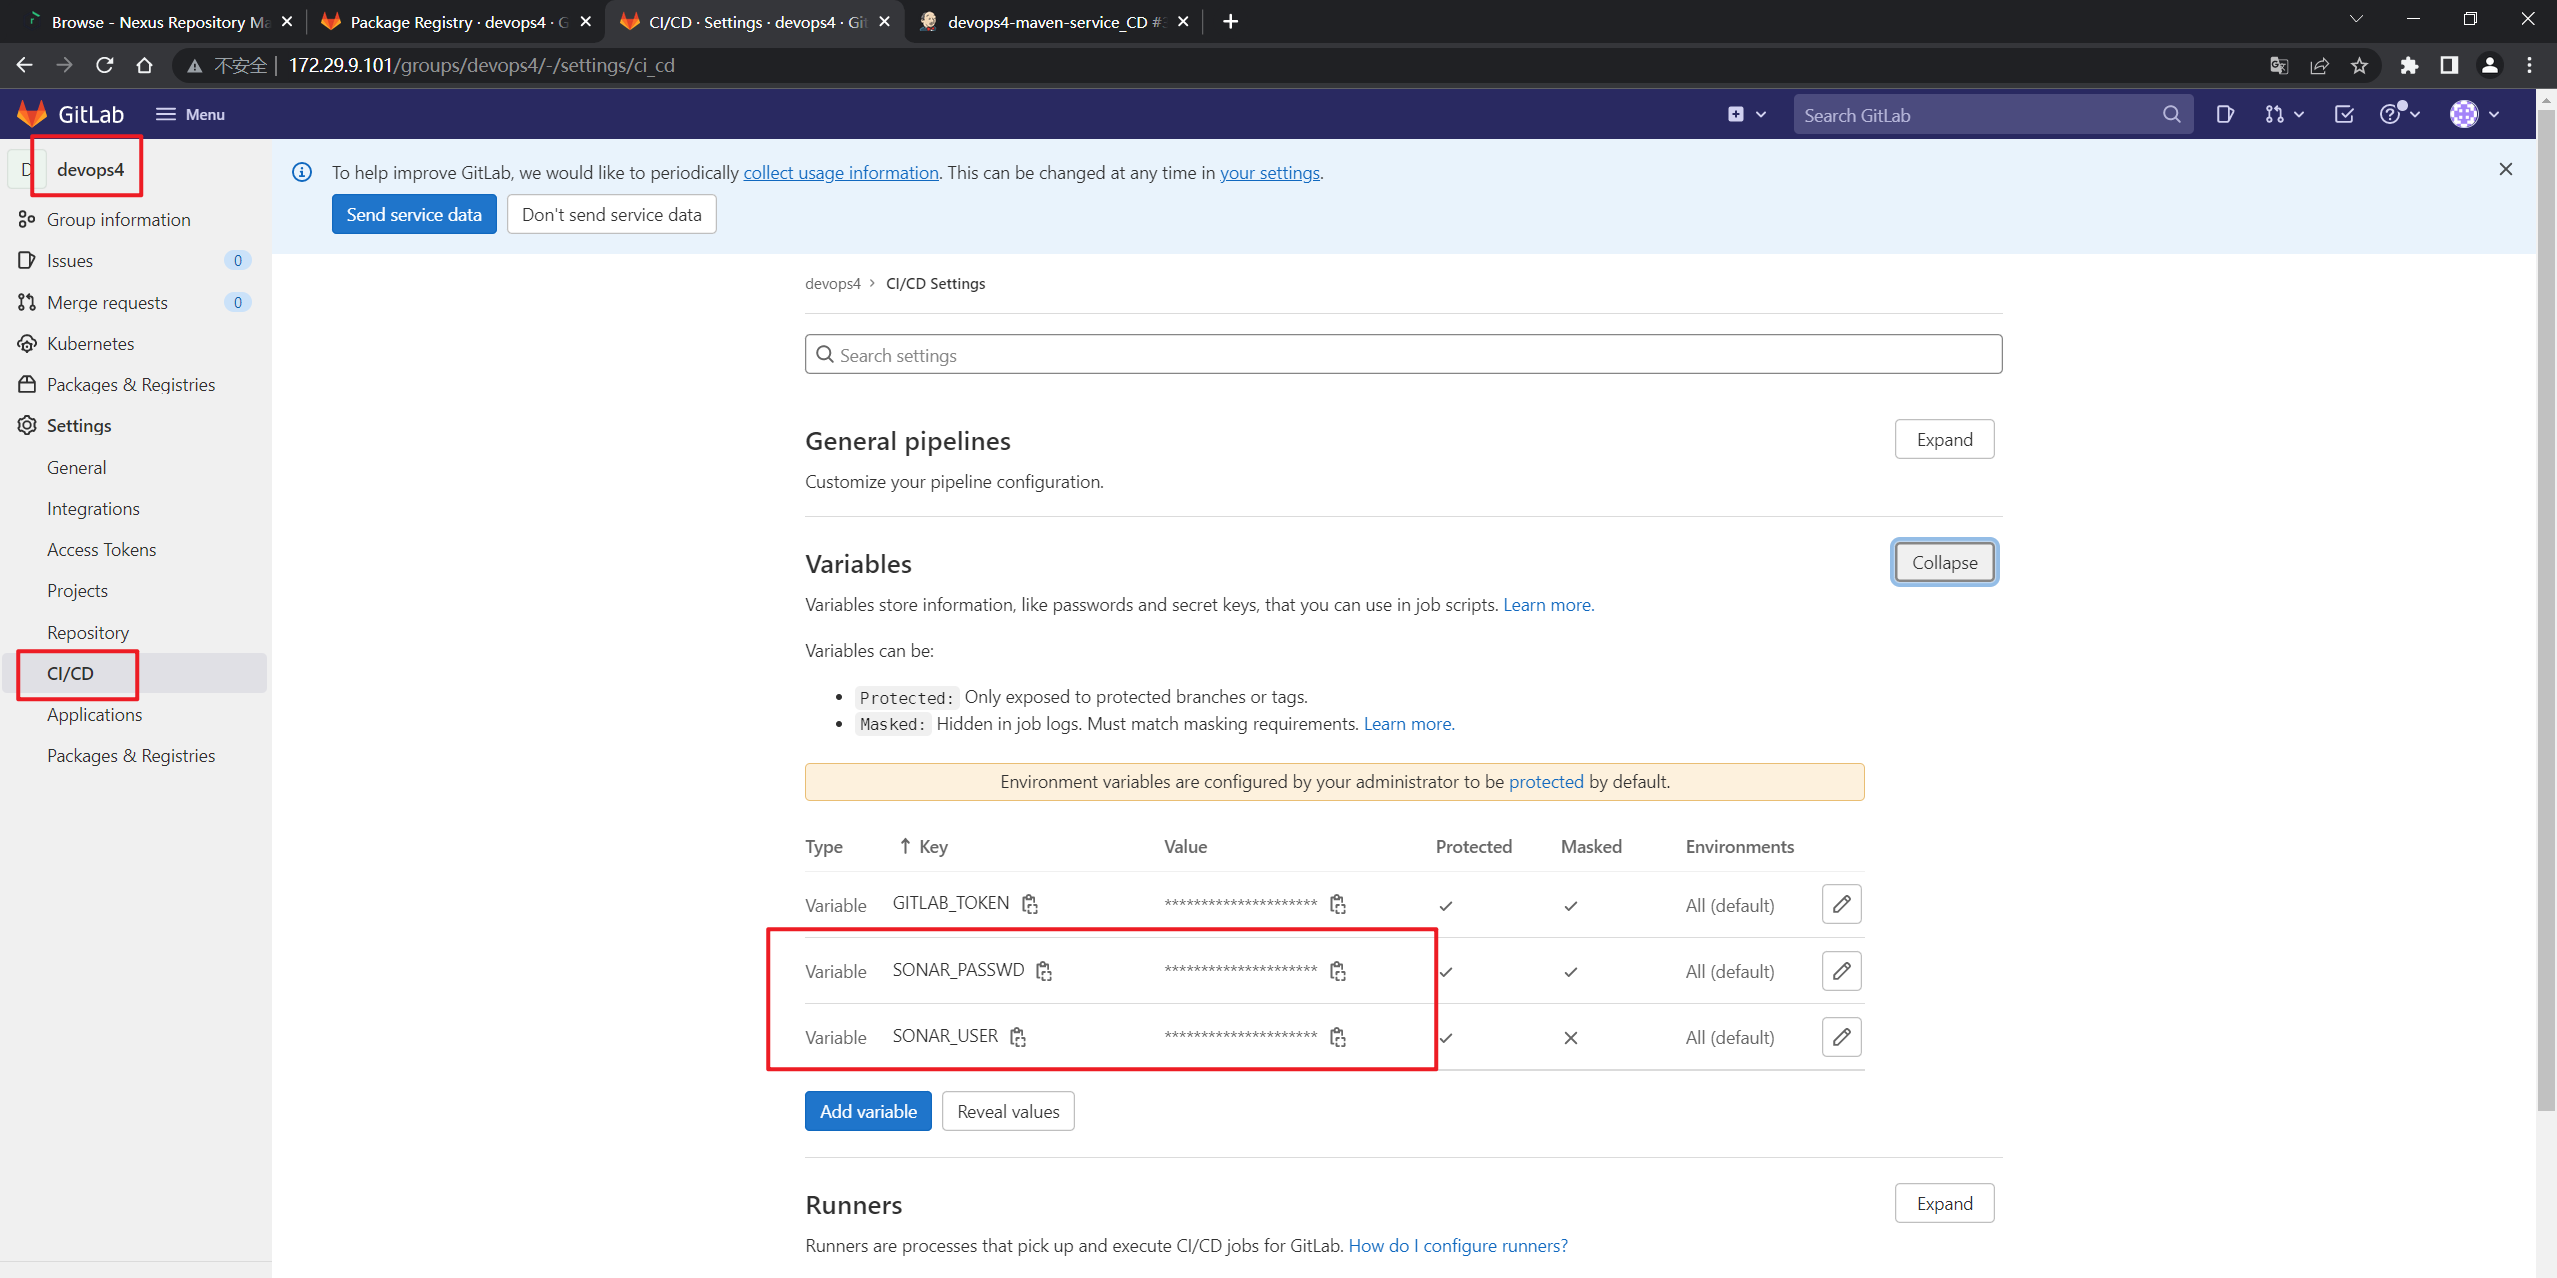Close the CI/CD Settings browser tab
The width and height of the screenshot is (2557, 1278).
coord(884,21)
